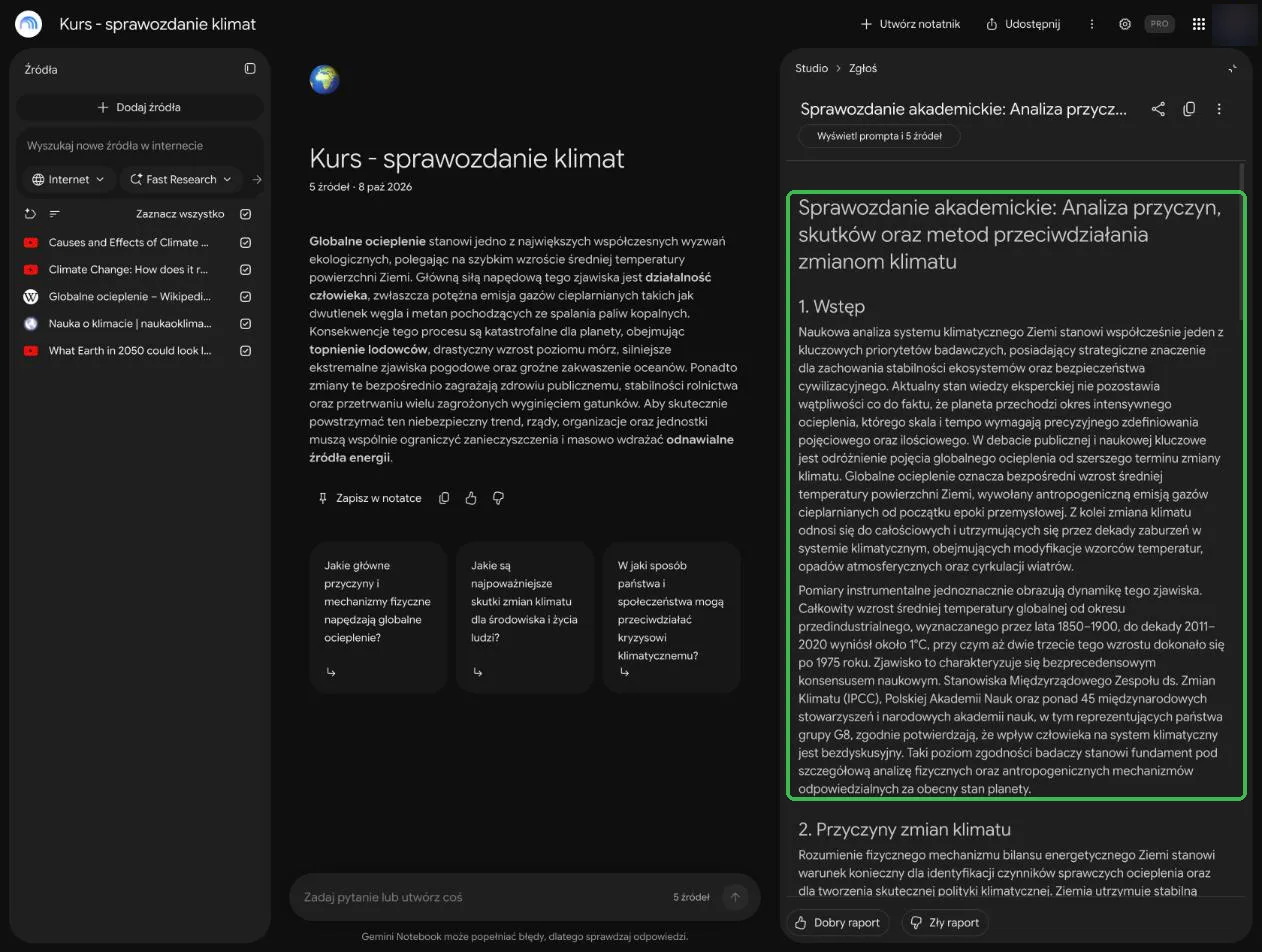
Task: Collapse the Studio panel icon
Action: [1233, 69]
